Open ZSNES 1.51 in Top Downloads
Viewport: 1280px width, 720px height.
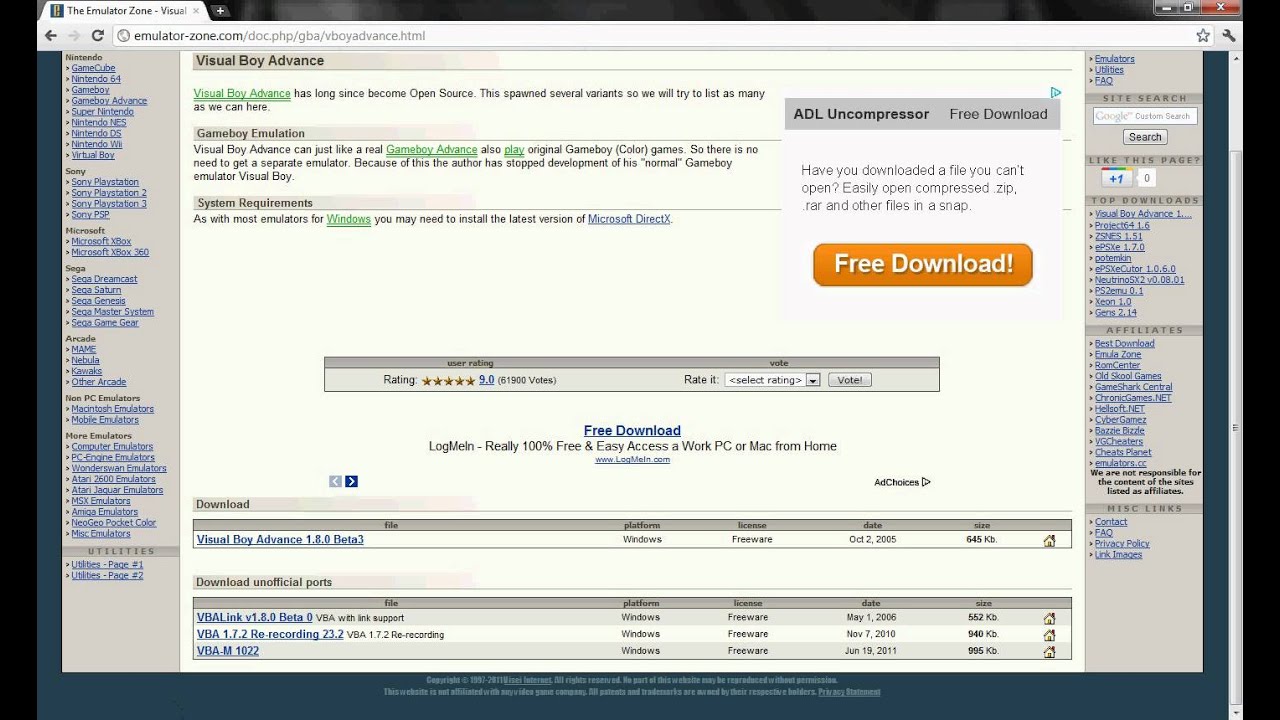point(1118,237)
